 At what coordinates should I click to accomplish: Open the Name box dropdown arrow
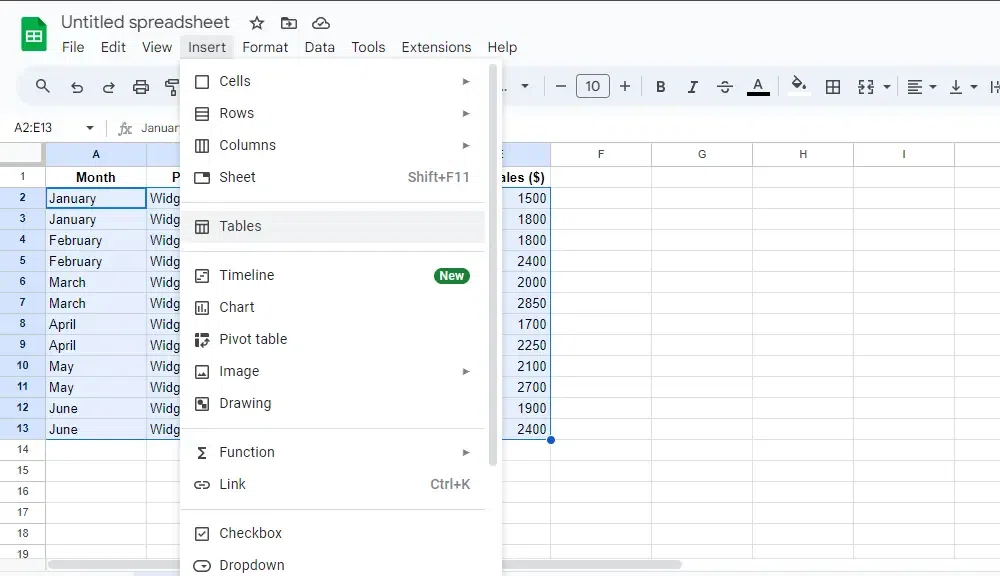90,128
